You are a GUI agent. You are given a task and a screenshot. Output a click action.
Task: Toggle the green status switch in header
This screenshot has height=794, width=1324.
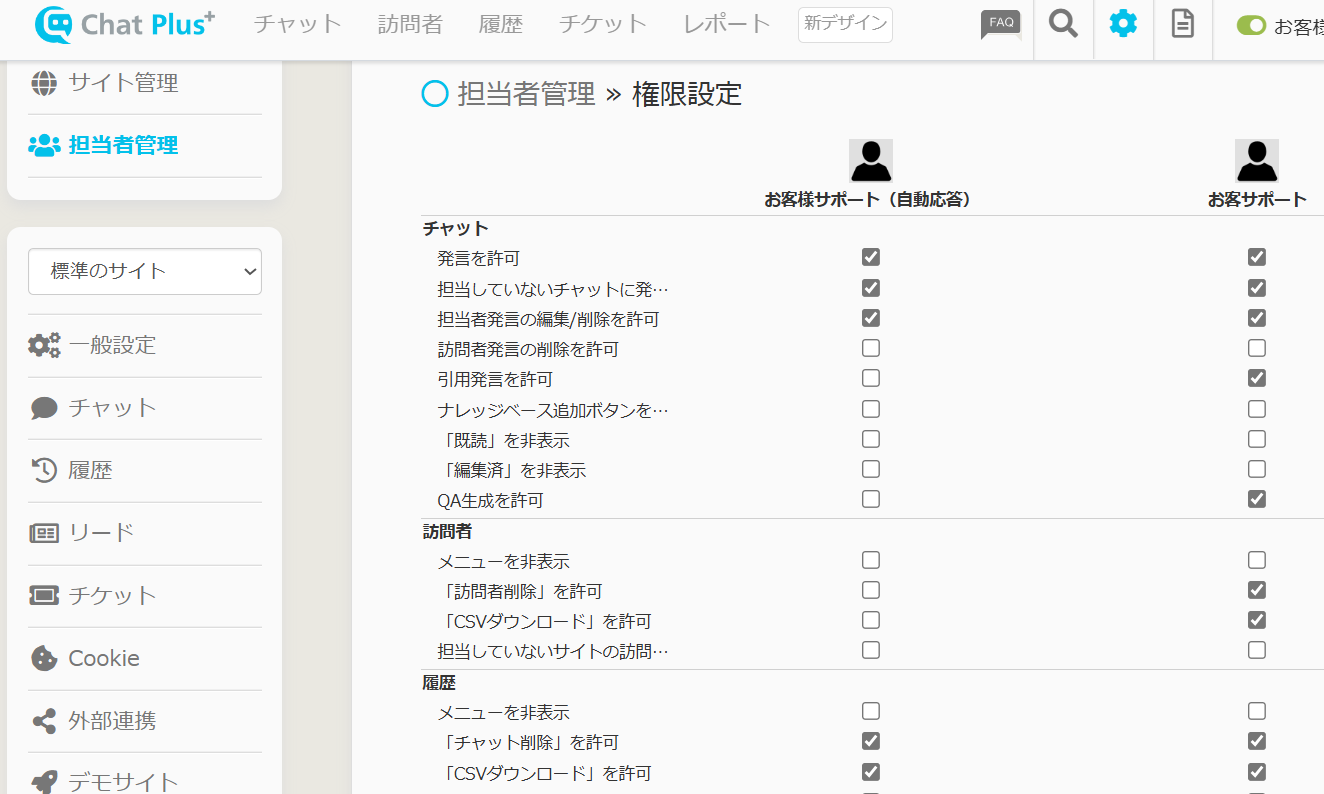tap(1251, 26)
